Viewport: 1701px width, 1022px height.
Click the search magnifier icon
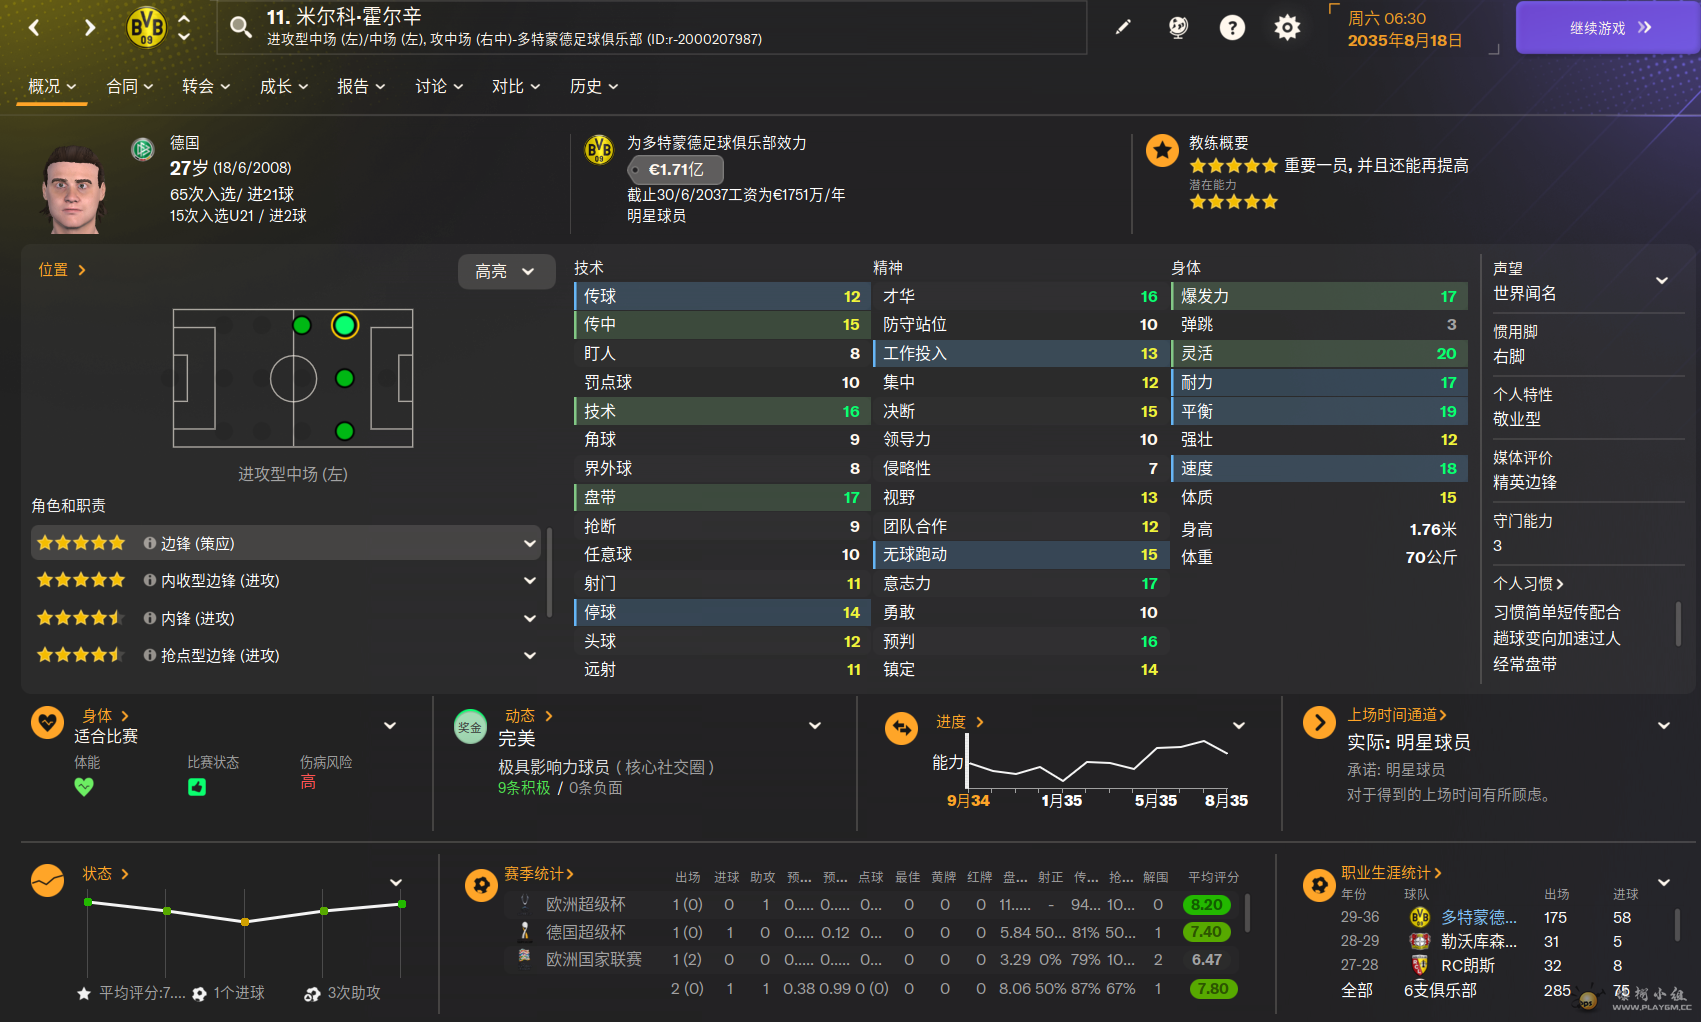[x=241, y=27]
